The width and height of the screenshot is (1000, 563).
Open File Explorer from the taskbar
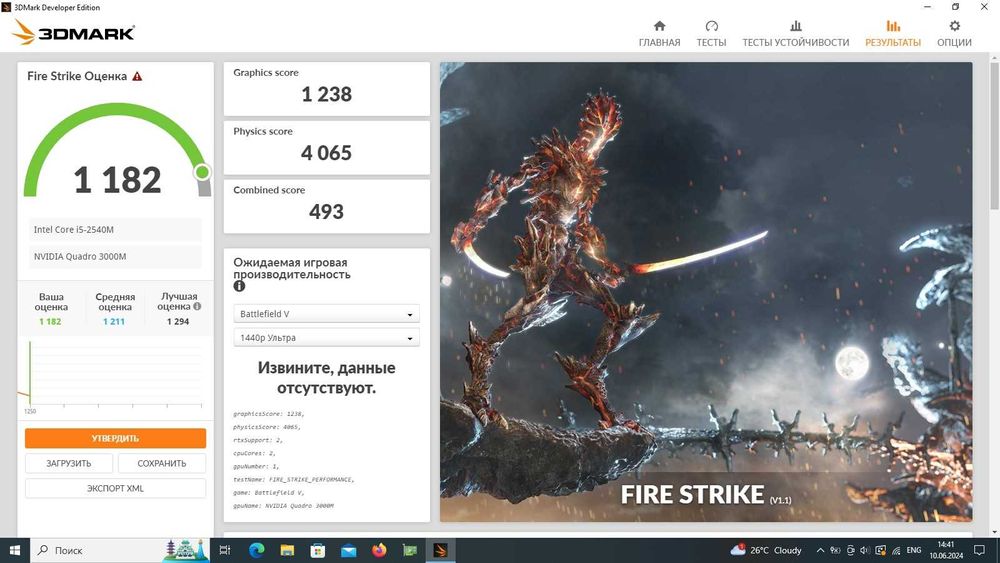pyautogui.click(x=287, y=550)
